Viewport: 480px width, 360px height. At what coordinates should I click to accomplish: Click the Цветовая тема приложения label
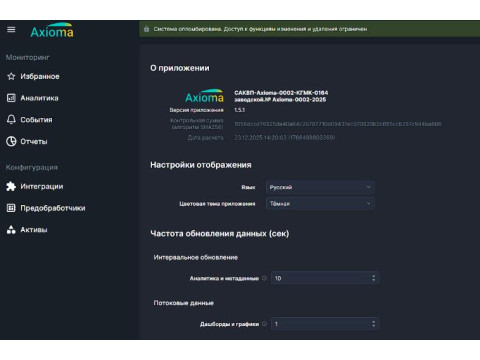pyautogui.click(x=217, y=204)
